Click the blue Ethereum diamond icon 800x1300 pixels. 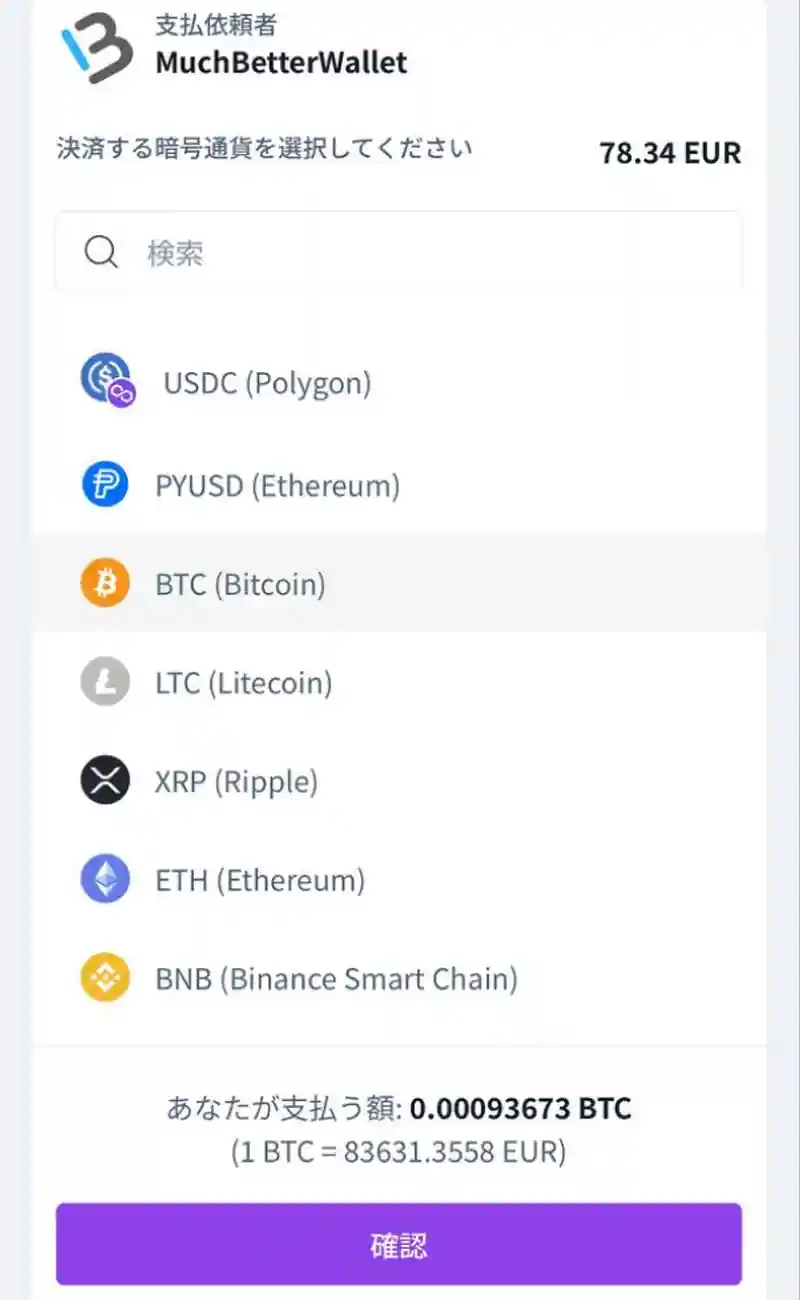(x=105, y=880)
